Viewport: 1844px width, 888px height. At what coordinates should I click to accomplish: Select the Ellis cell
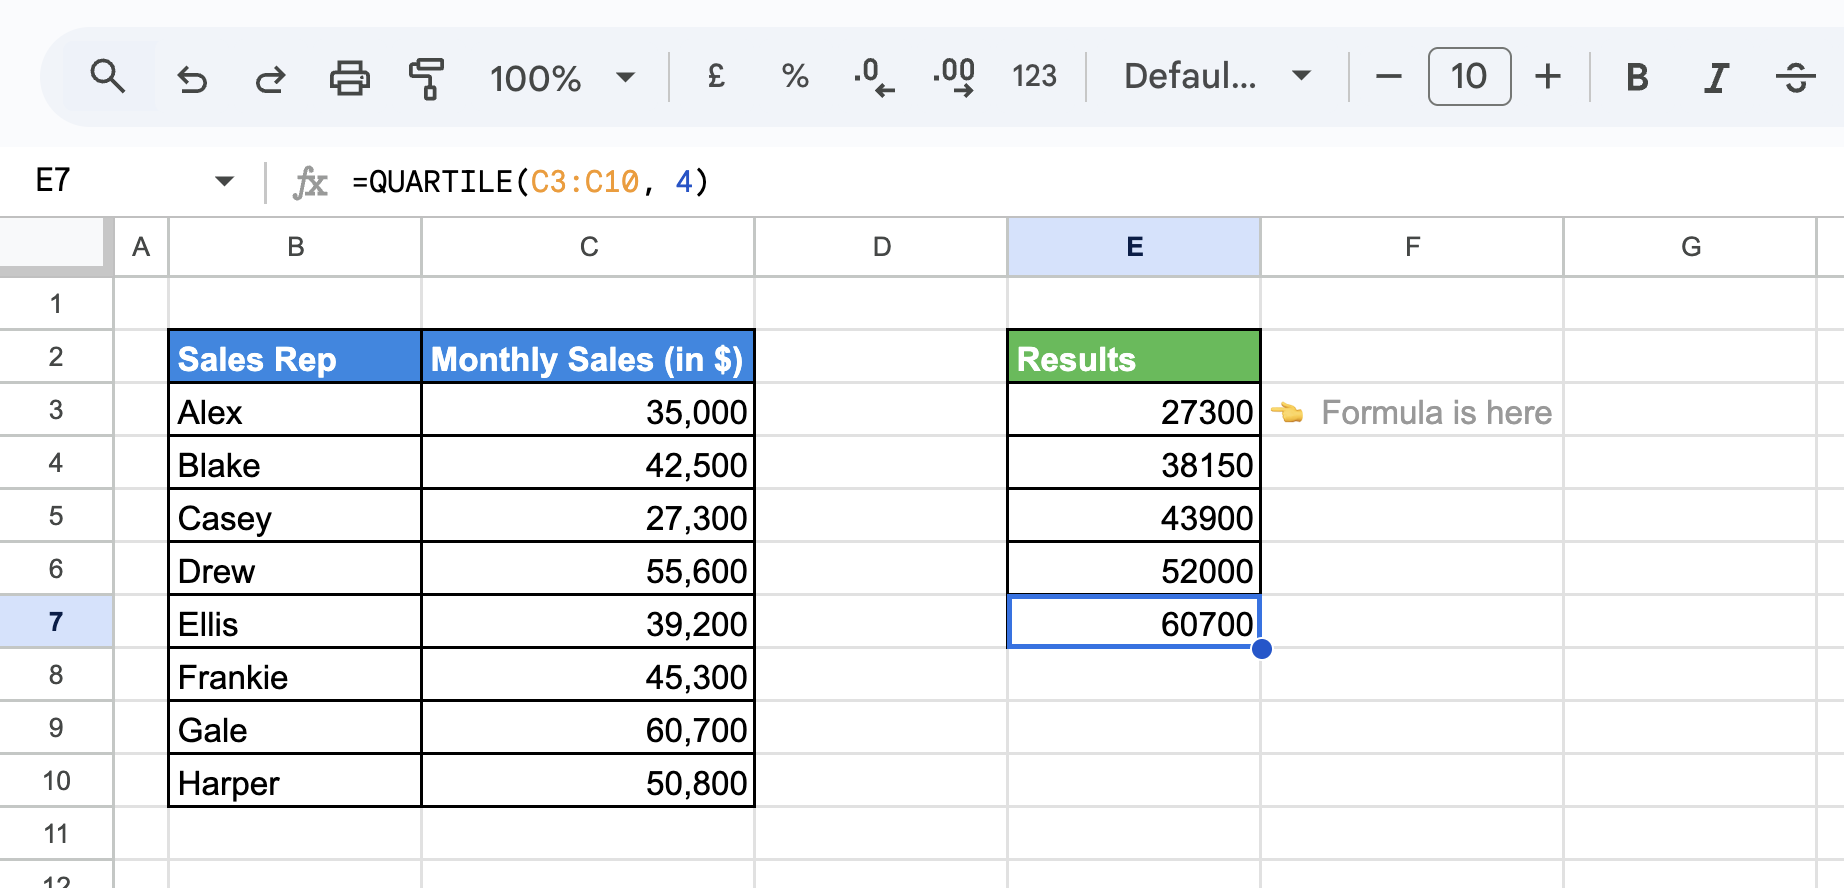(295, 622)
